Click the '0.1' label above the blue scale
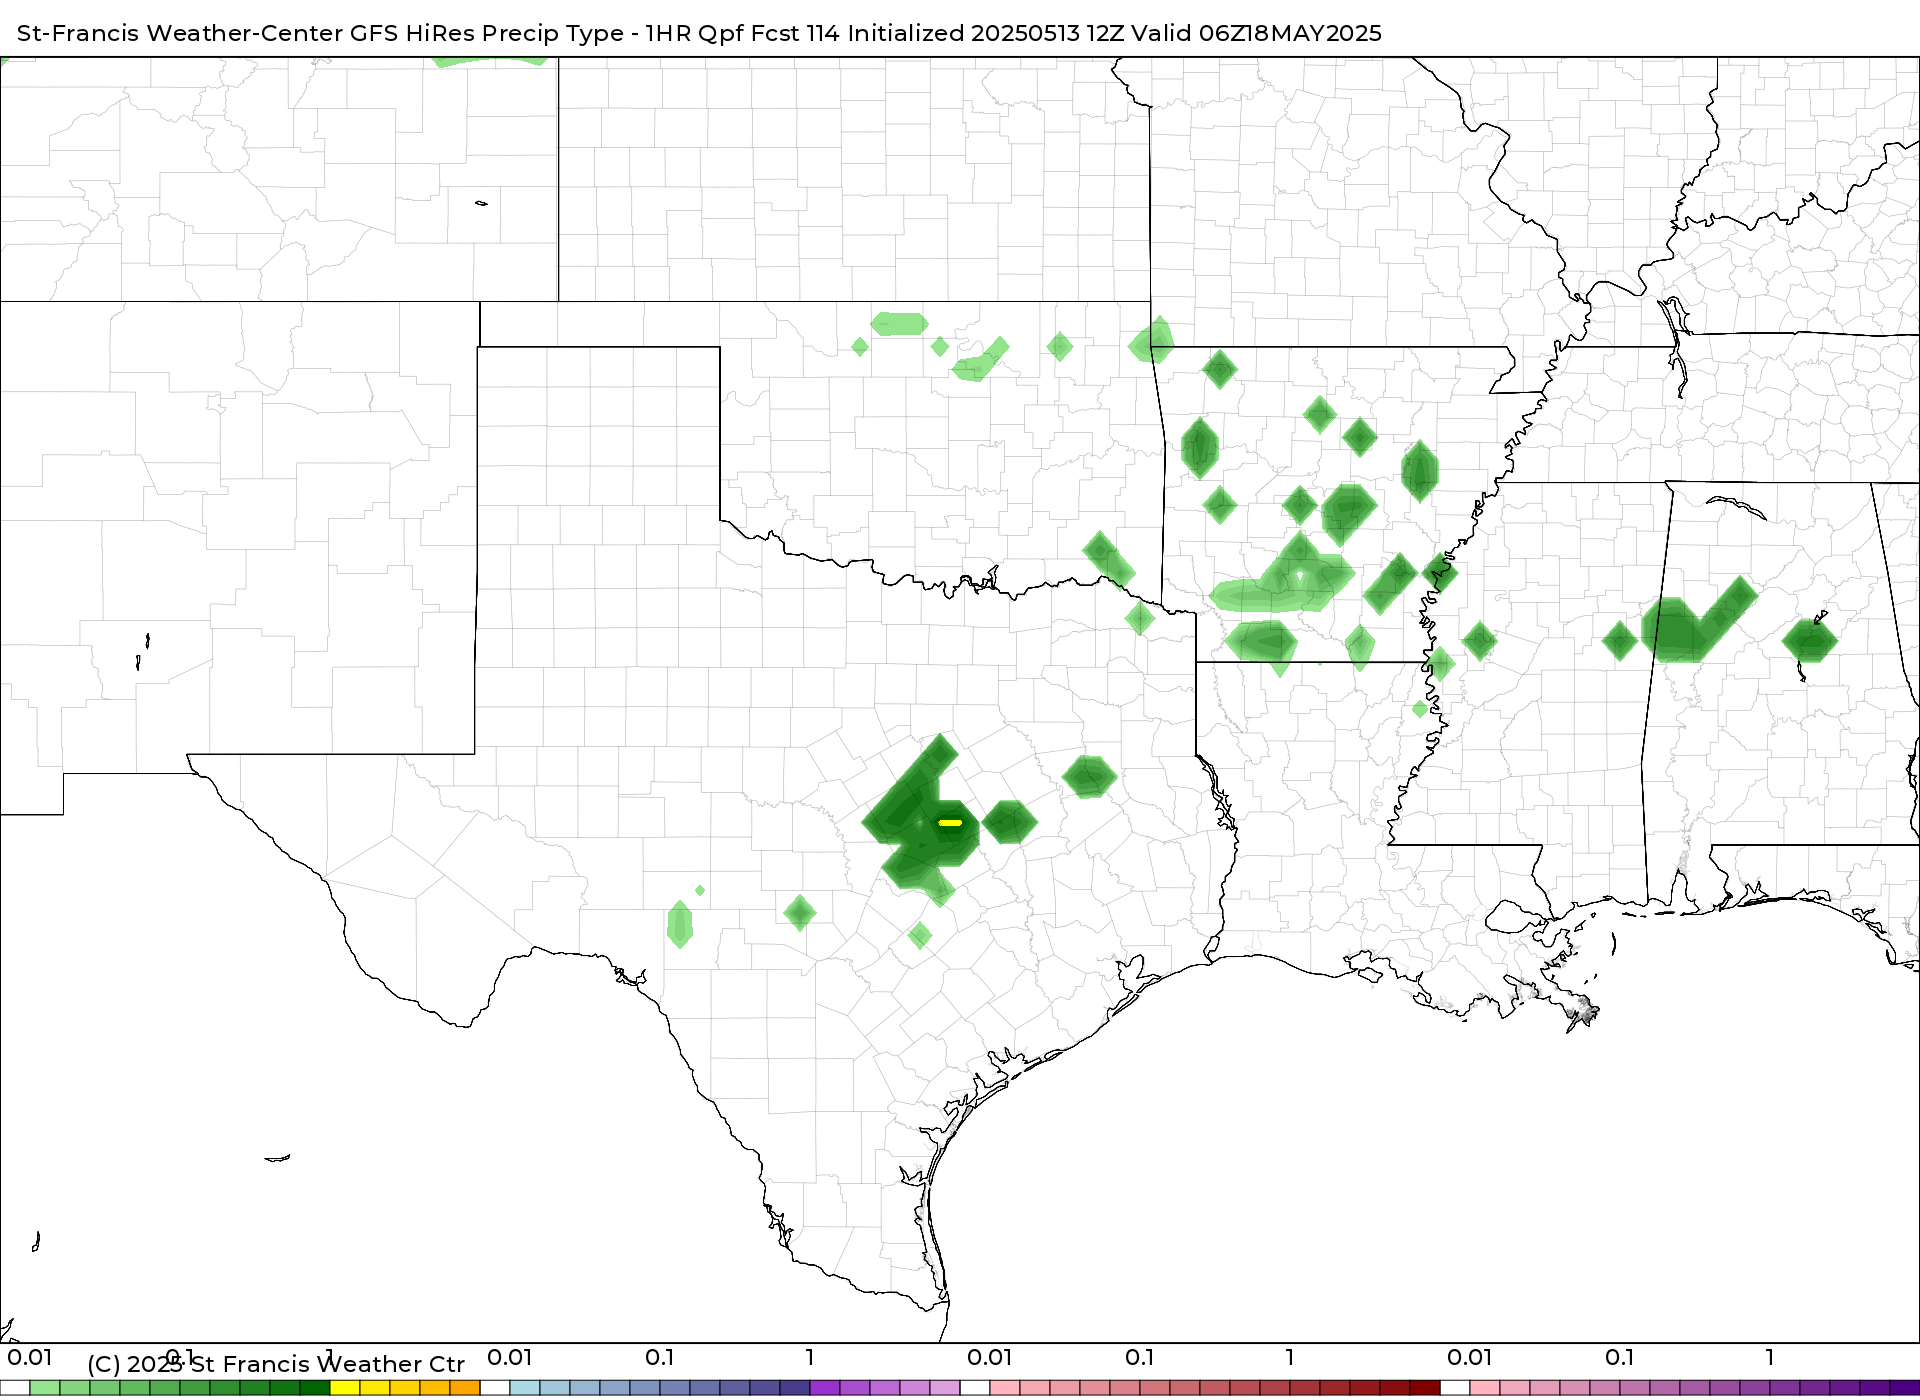Image resolution: width=1920 pixels, height=1400 pixels. (x=660, y=1358)
